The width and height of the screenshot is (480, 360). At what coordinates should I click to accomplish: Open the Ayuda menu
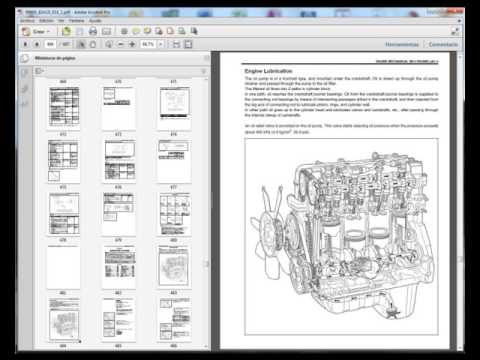point(95,21)
